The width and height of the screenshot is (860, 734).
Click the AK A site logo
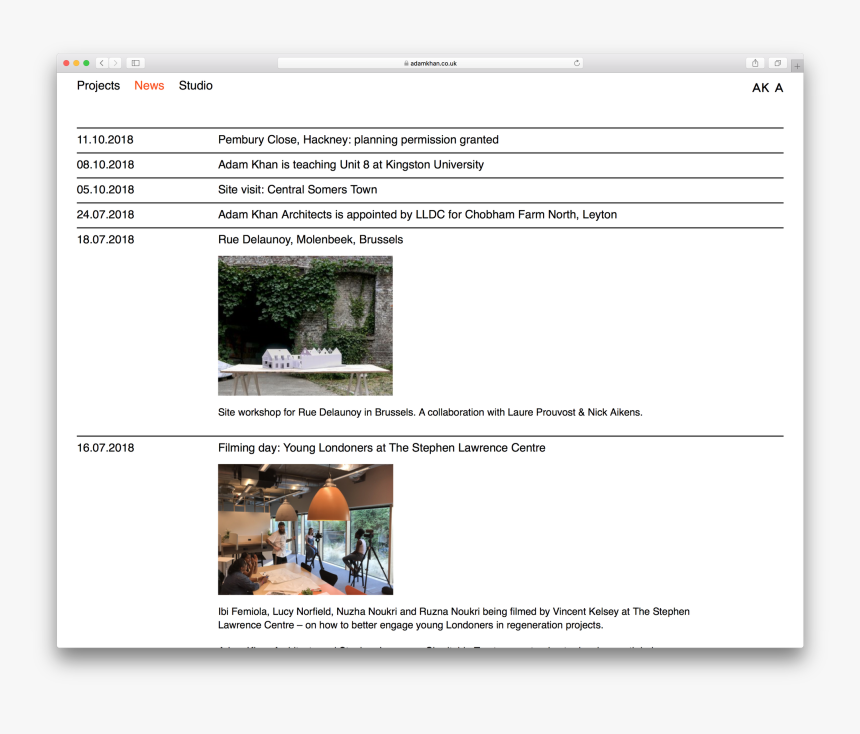pyautogui.click(x=767, y=88)
